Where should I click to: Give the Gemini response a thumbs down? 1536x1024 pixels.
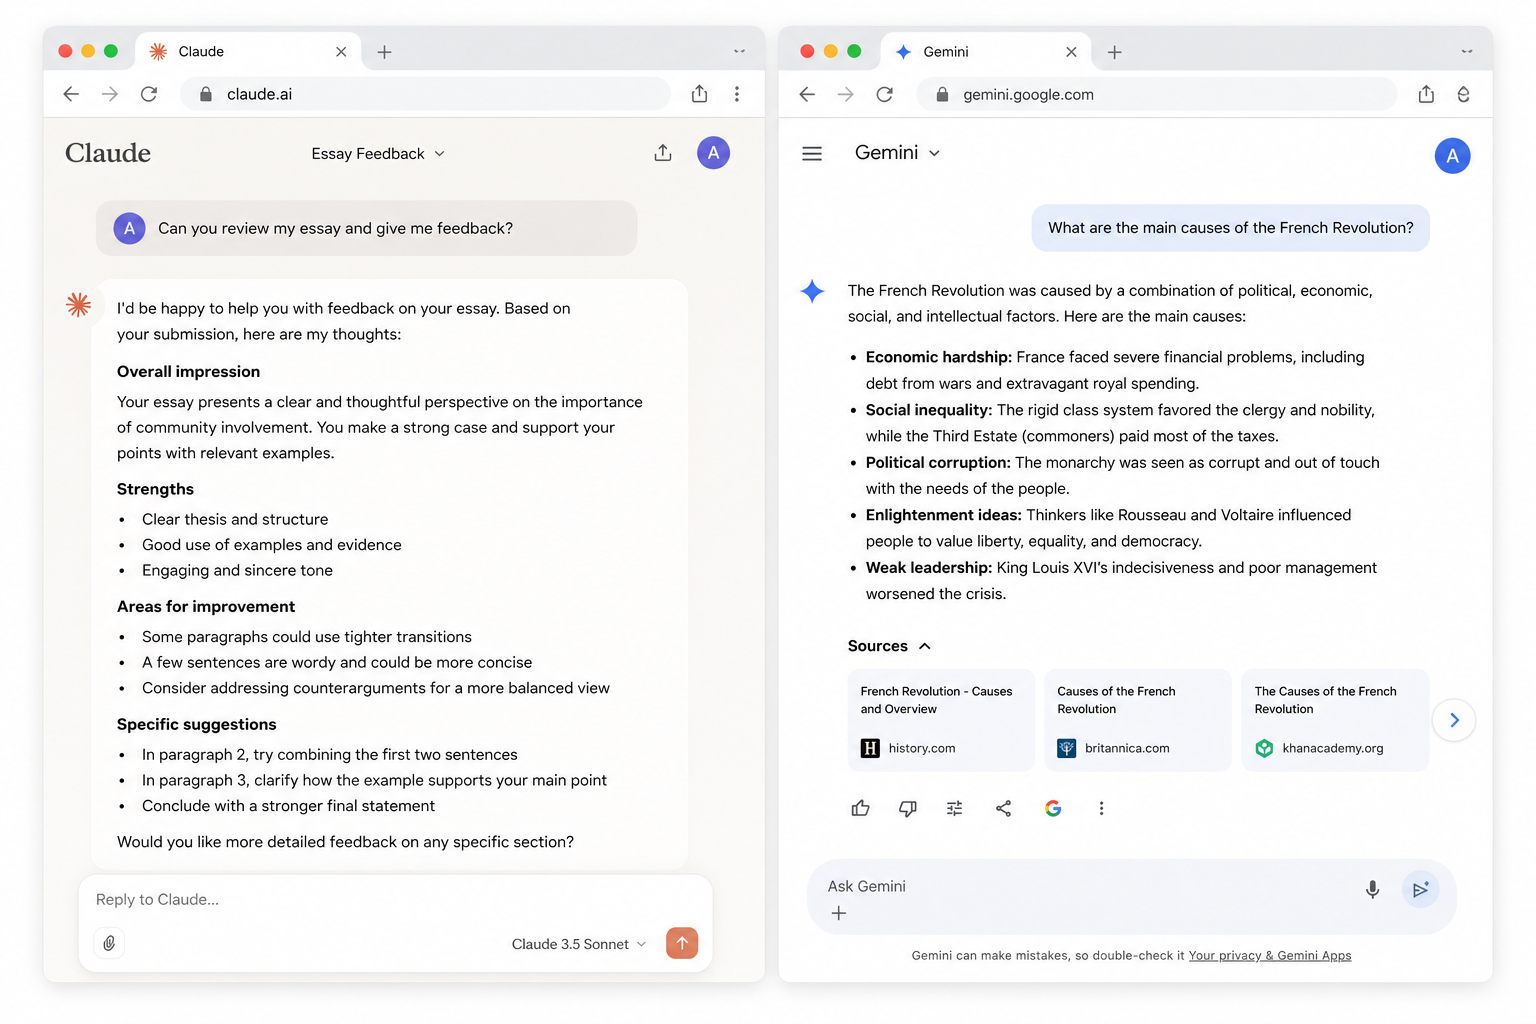tap(908, 808)
